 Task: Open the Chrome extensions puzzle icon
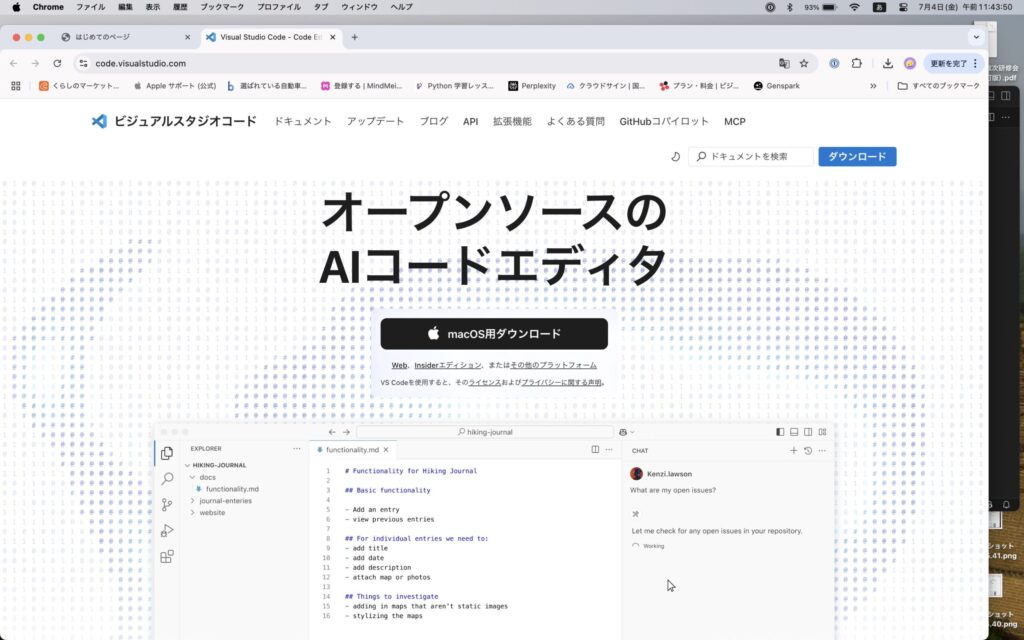pyautogui.click(x=856, y=63)
